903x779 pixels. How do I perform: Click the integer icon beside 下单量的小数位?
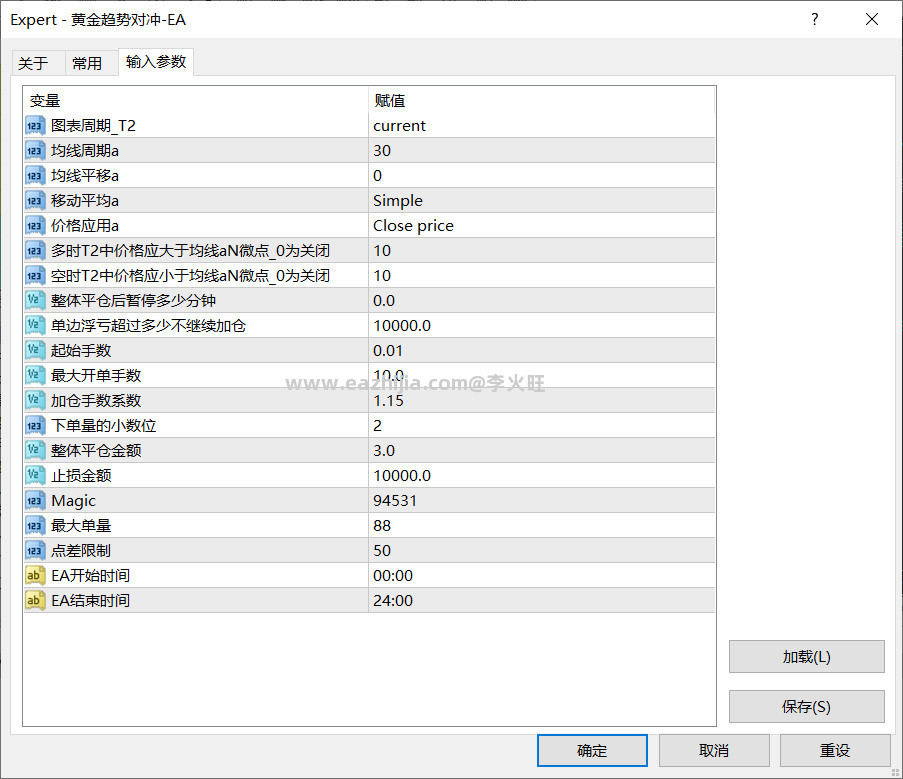tap(35, 426)
